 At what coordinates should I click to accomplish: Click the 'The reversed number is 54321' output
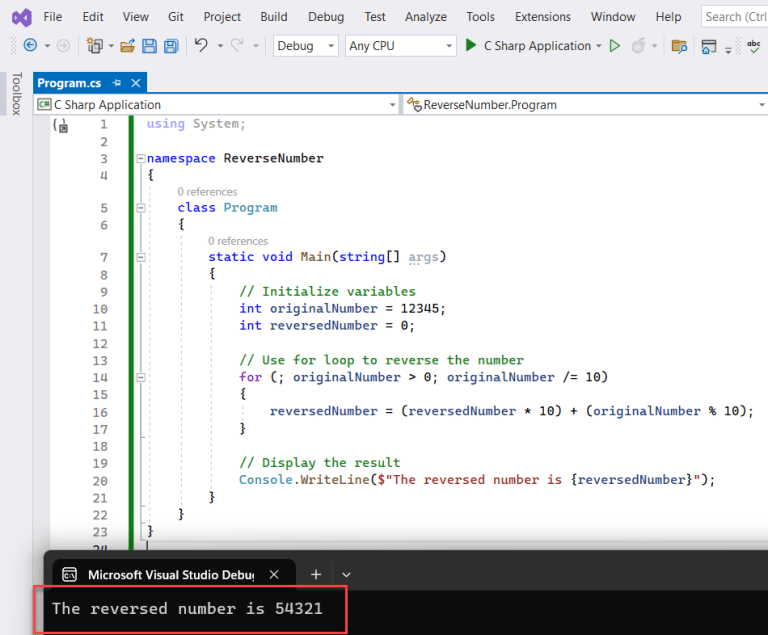pyautogui.click(x=188, y=608)
